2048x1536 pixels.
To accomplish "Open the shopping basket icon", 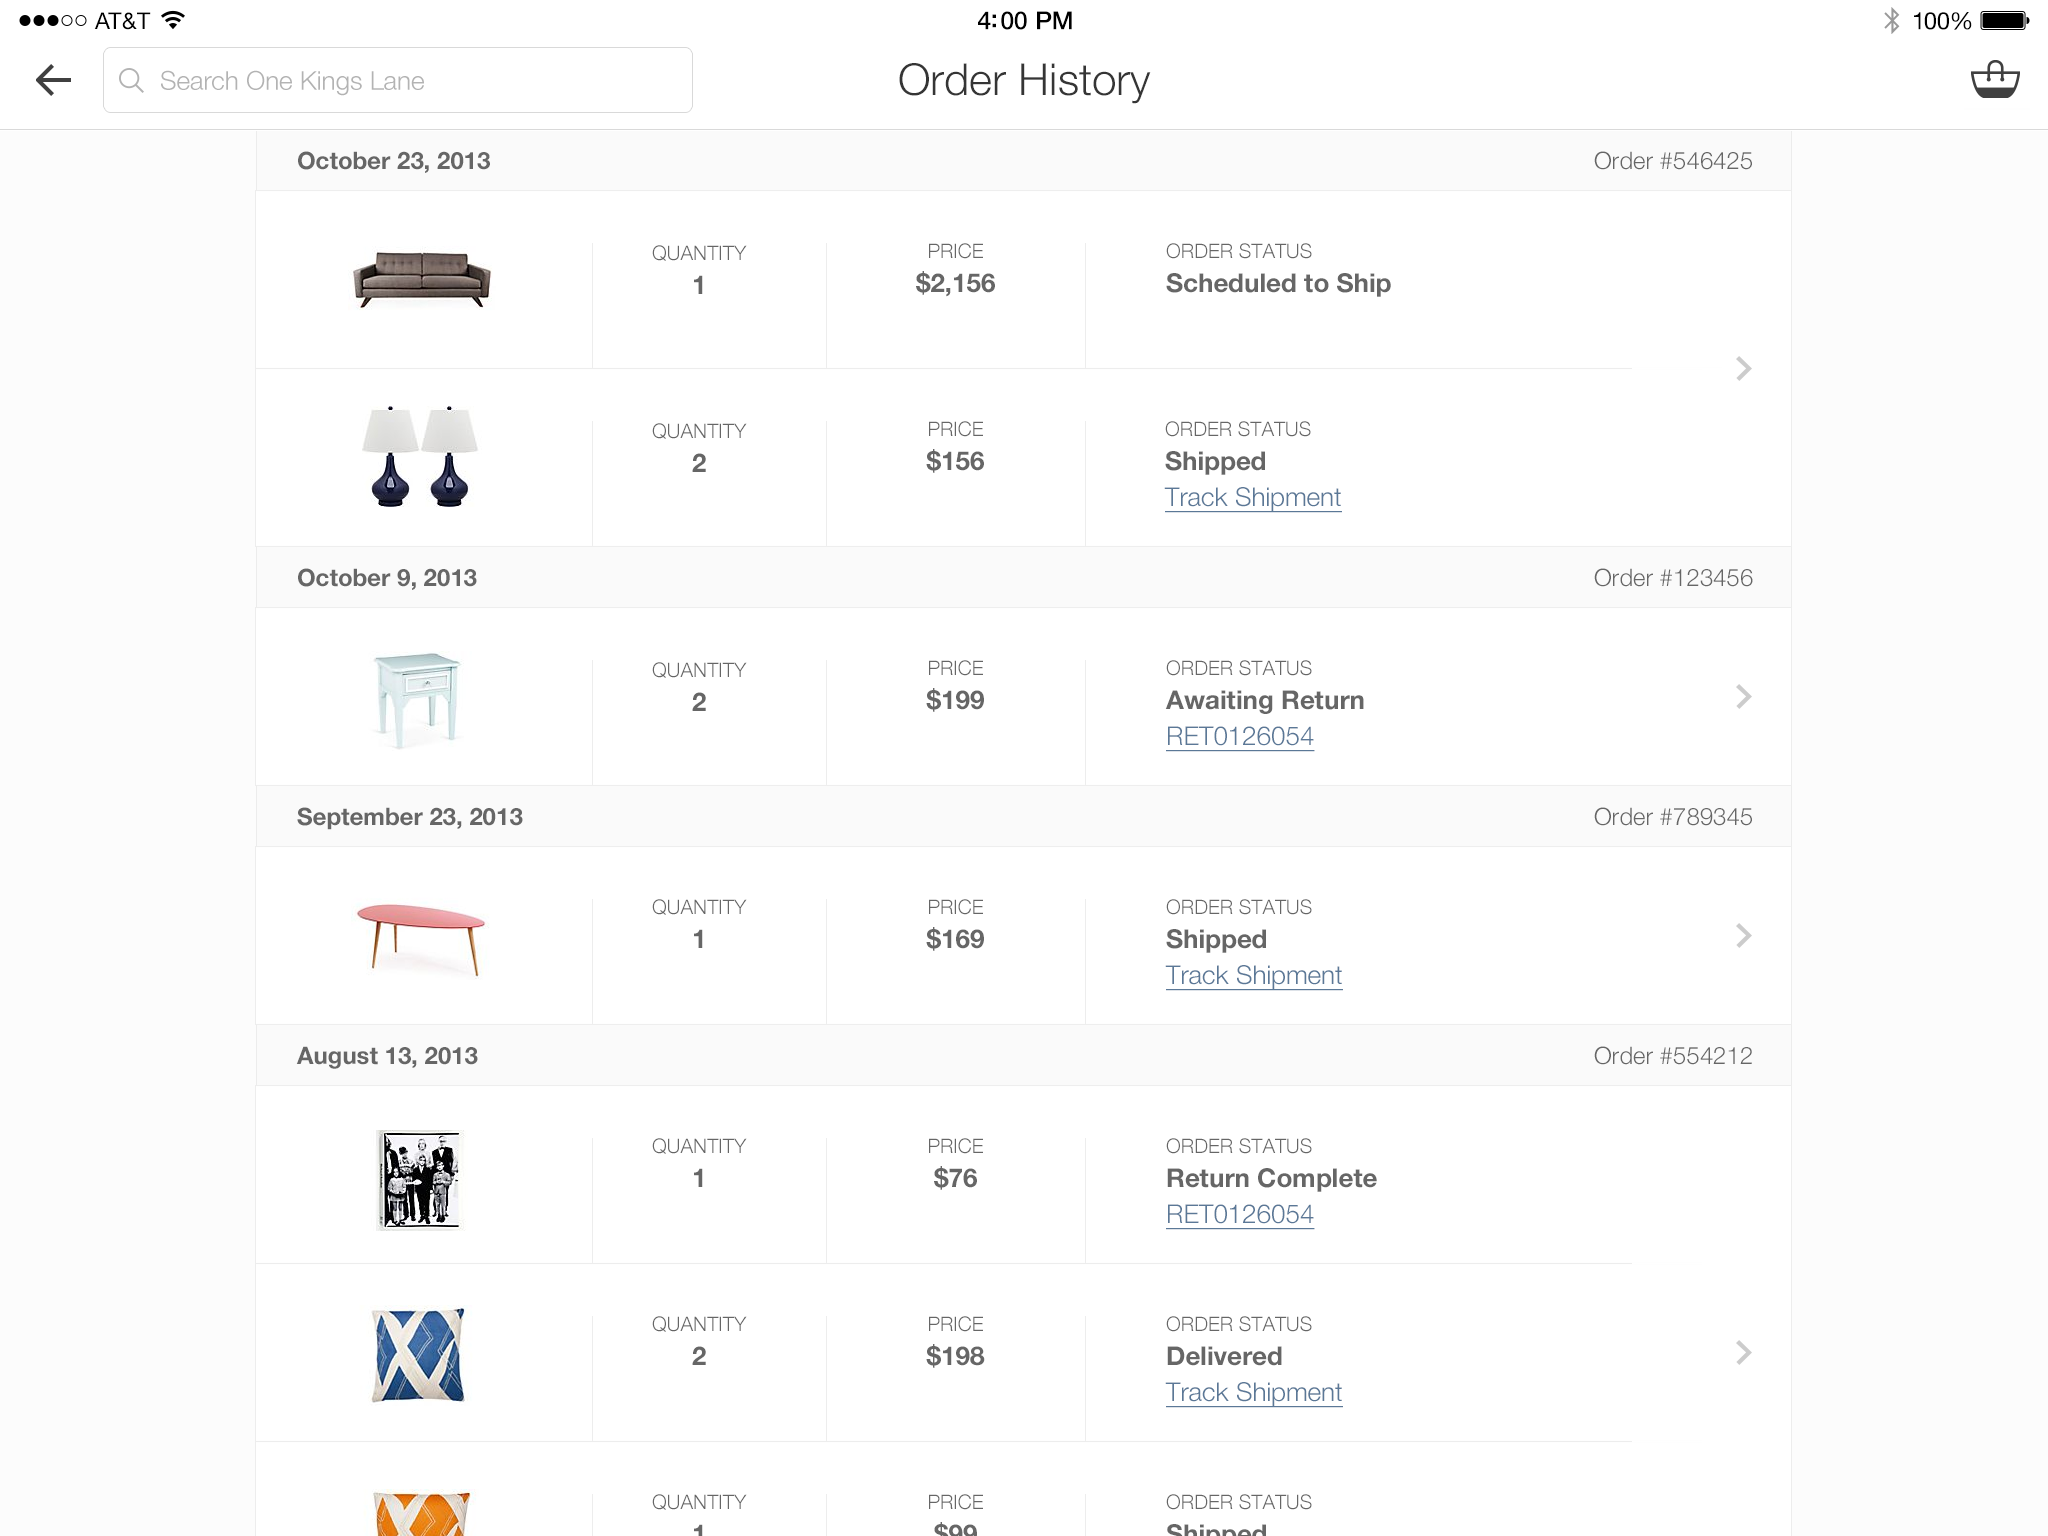I will [1994, 80].
